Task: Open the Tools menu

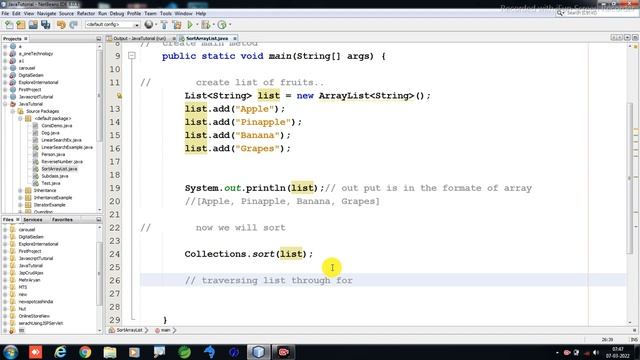Action: pyautogui.click(x=166, y=13)
